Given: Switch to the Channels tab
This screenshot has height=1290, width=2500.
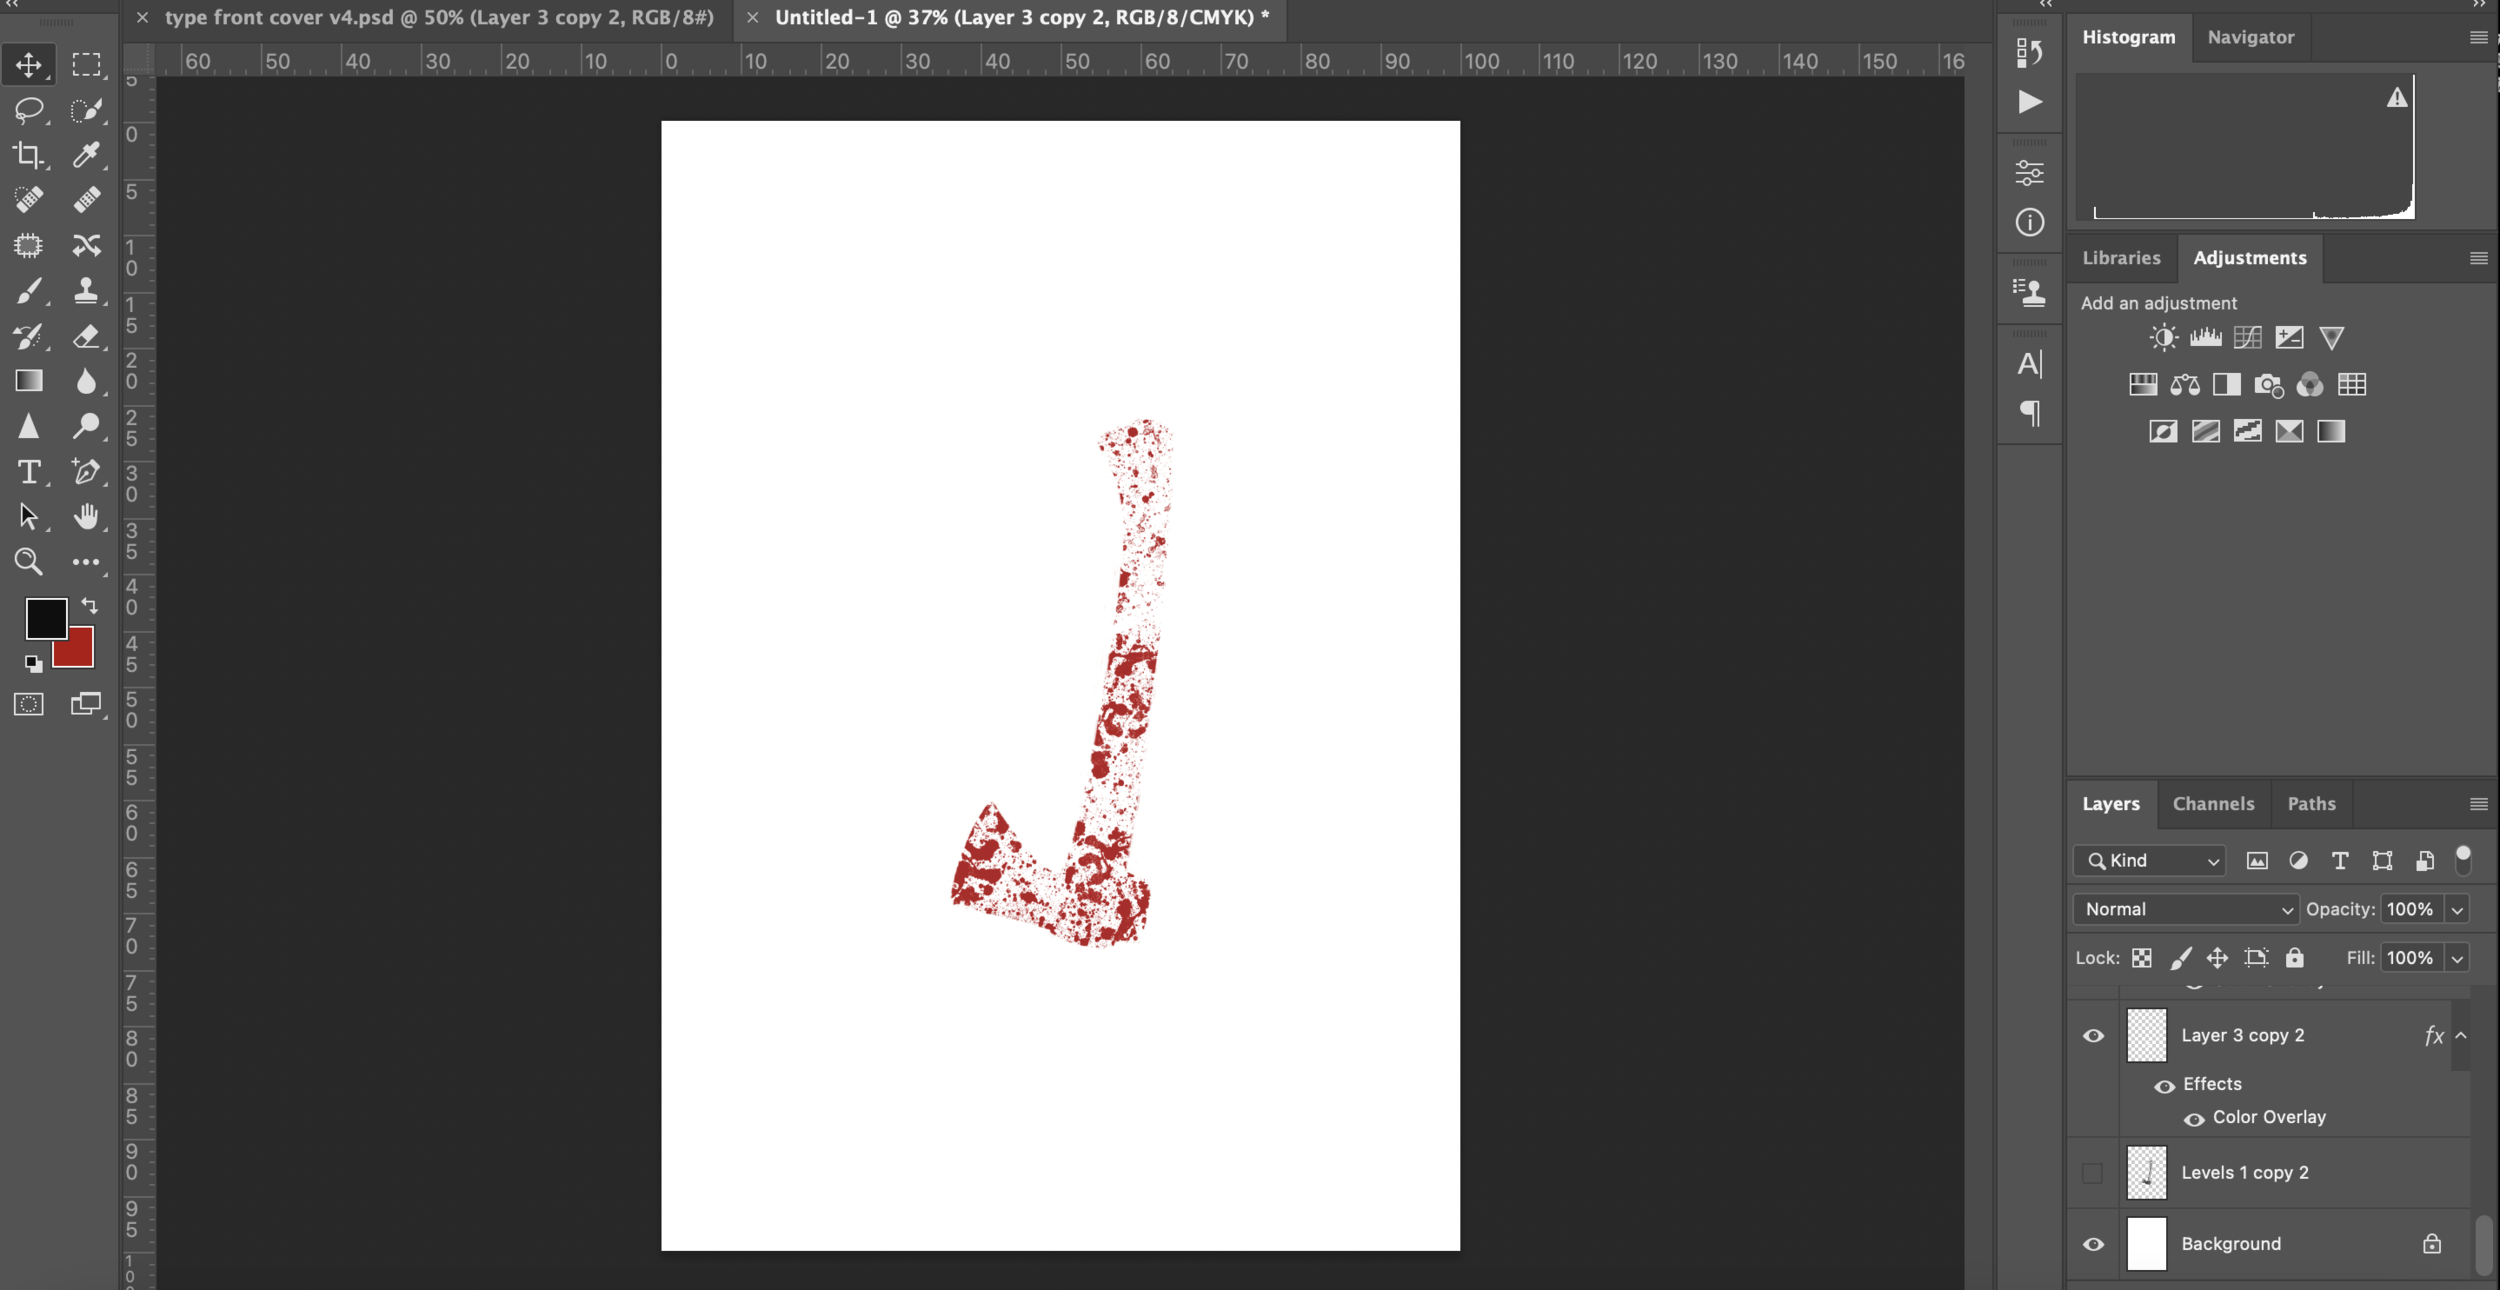Looking at the screenshot, I should (2213, 804).
